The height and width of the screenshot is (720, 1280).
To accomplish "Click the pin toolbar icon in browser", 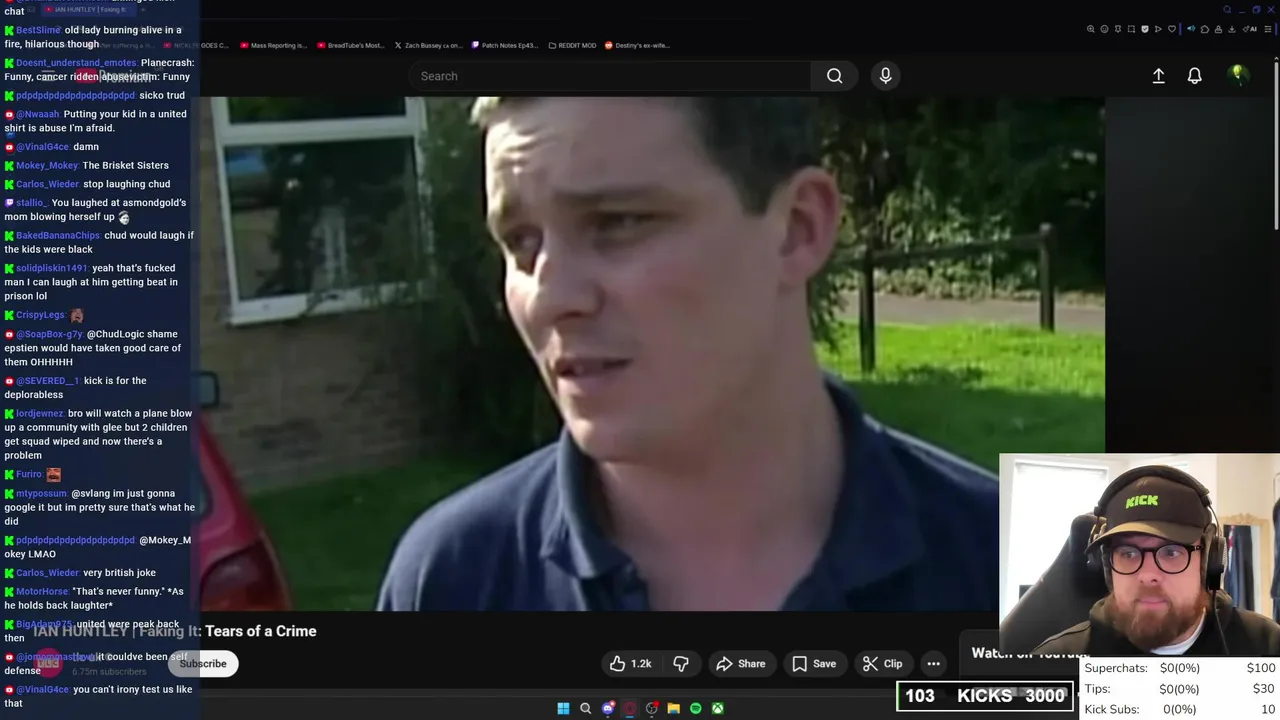I will pyautogui.click(x=1118, y=29).
